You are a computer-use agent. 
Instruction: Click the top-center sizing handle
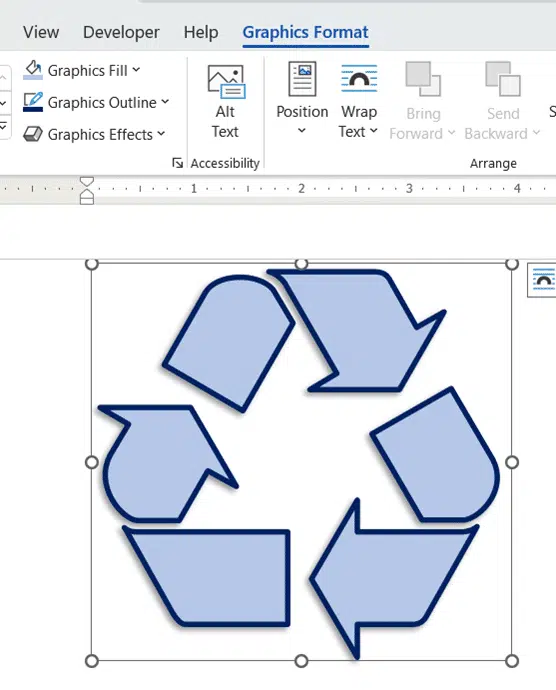[301, 264]
